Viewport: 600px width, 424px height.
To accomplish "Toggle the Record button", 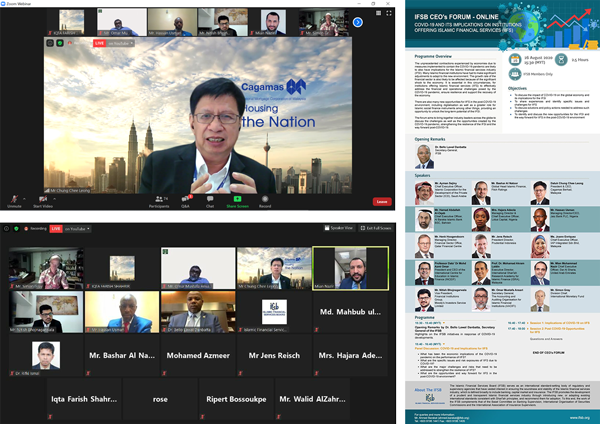I will [x=265, y=202].
